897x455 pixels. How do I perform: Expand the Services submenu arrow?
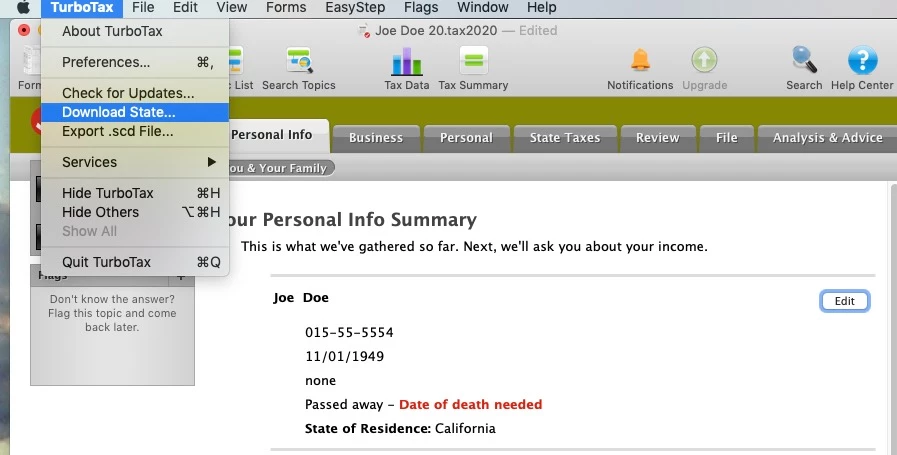(212, 162)
